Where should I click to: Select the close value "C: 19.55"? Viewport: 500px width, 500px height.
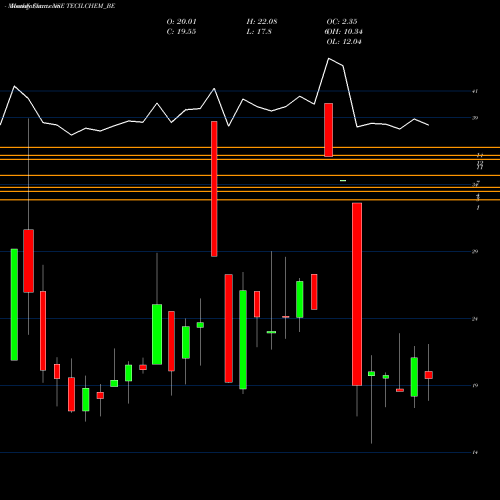click(181, 32)
